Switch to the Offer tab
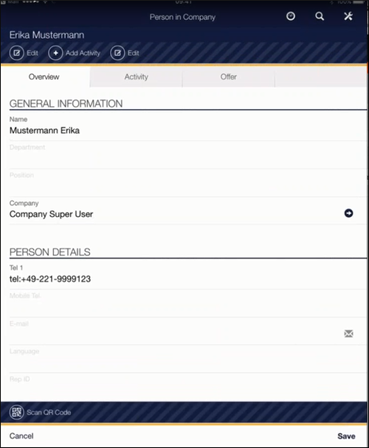Screen dimensions: 369x448 pos(228,77)
